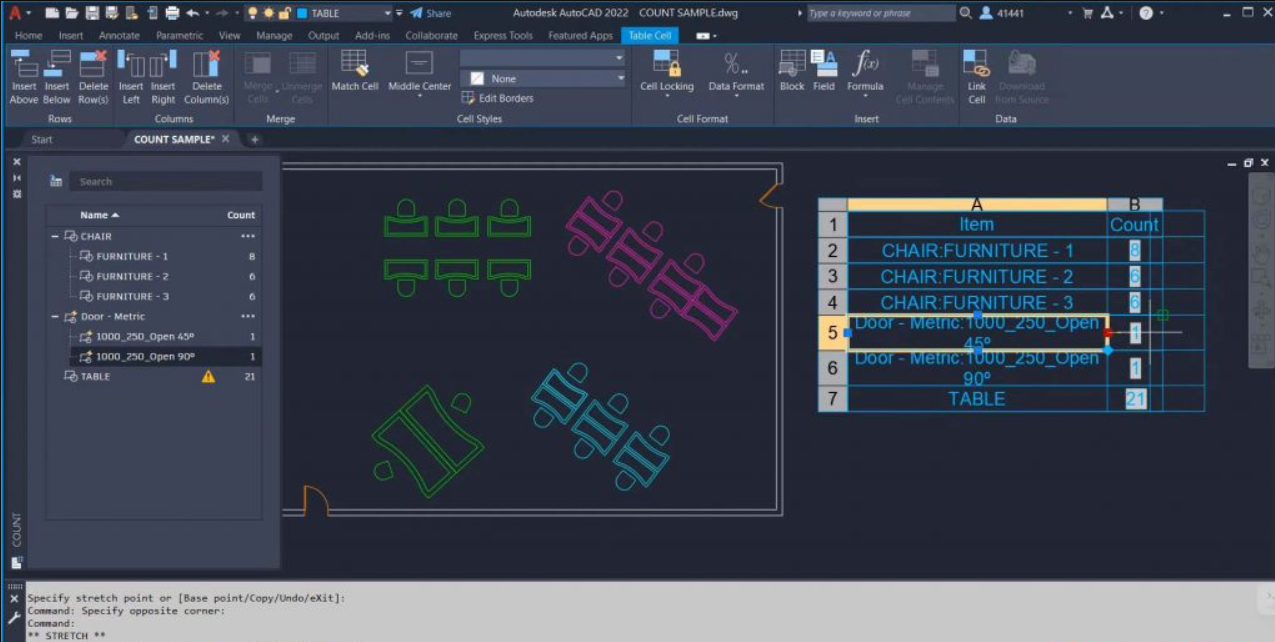Select the Match Cell tool

click(355, 72)
